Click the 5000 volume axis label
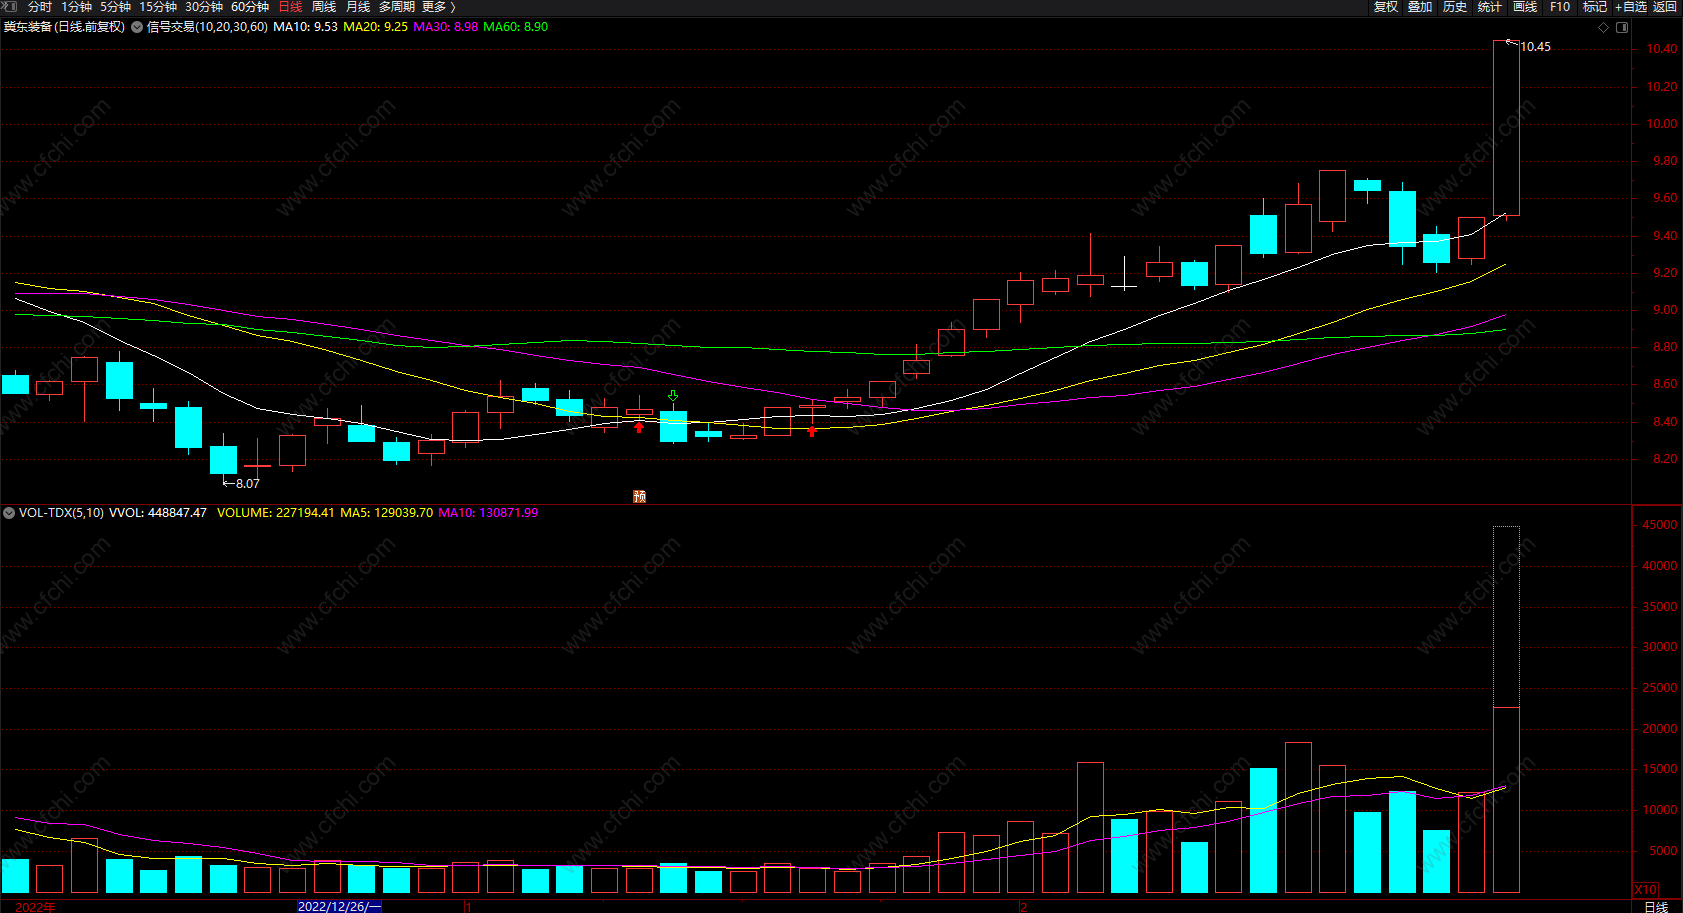 (1664, 851)
